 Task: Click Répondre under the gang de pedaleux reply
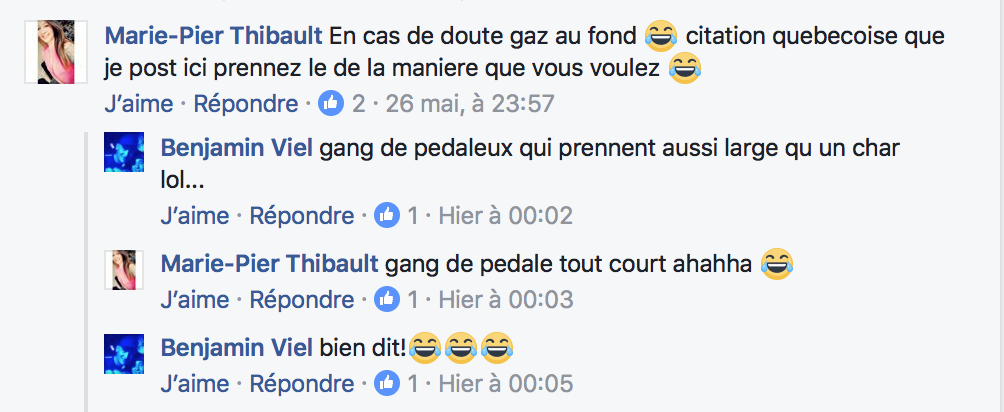click(x=302, y=216)
